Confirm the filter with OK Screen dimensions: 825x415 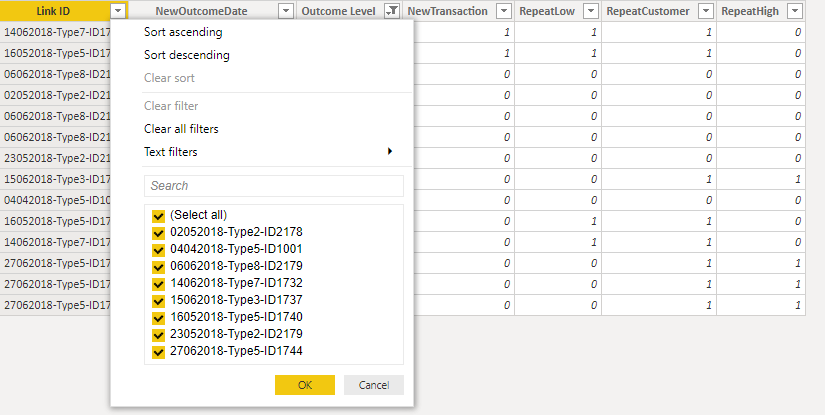(305, 385)
